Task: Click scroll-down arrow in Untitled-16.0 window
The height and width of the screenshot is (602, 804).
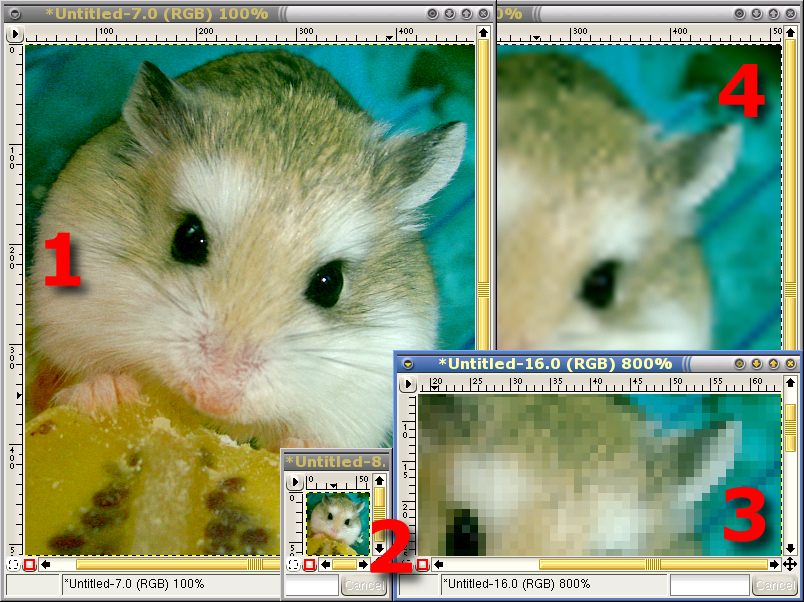Action: 790,548
